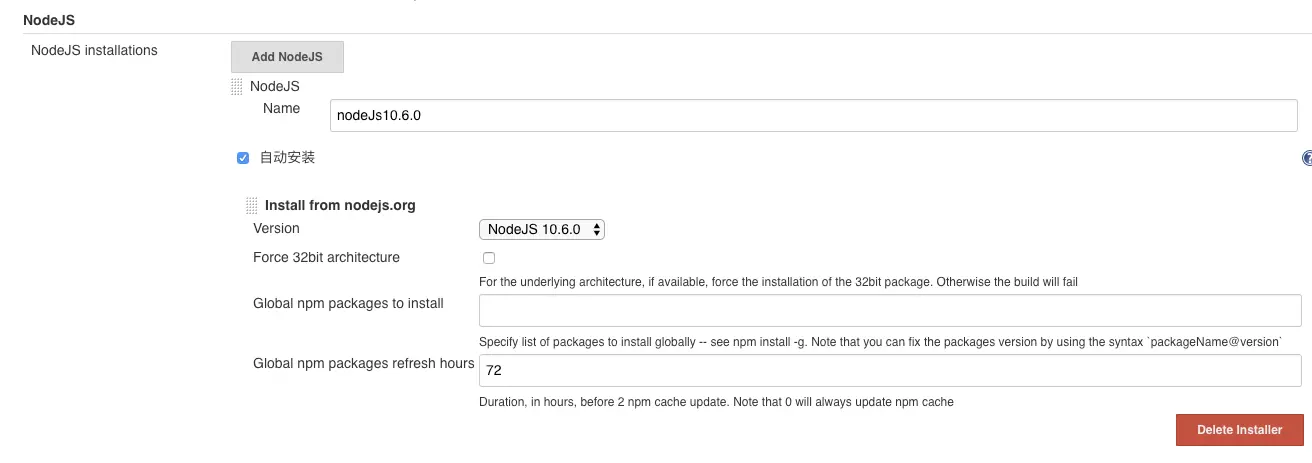Click the Version label
The image size is (1312, 463).
[x=276, y=228]
